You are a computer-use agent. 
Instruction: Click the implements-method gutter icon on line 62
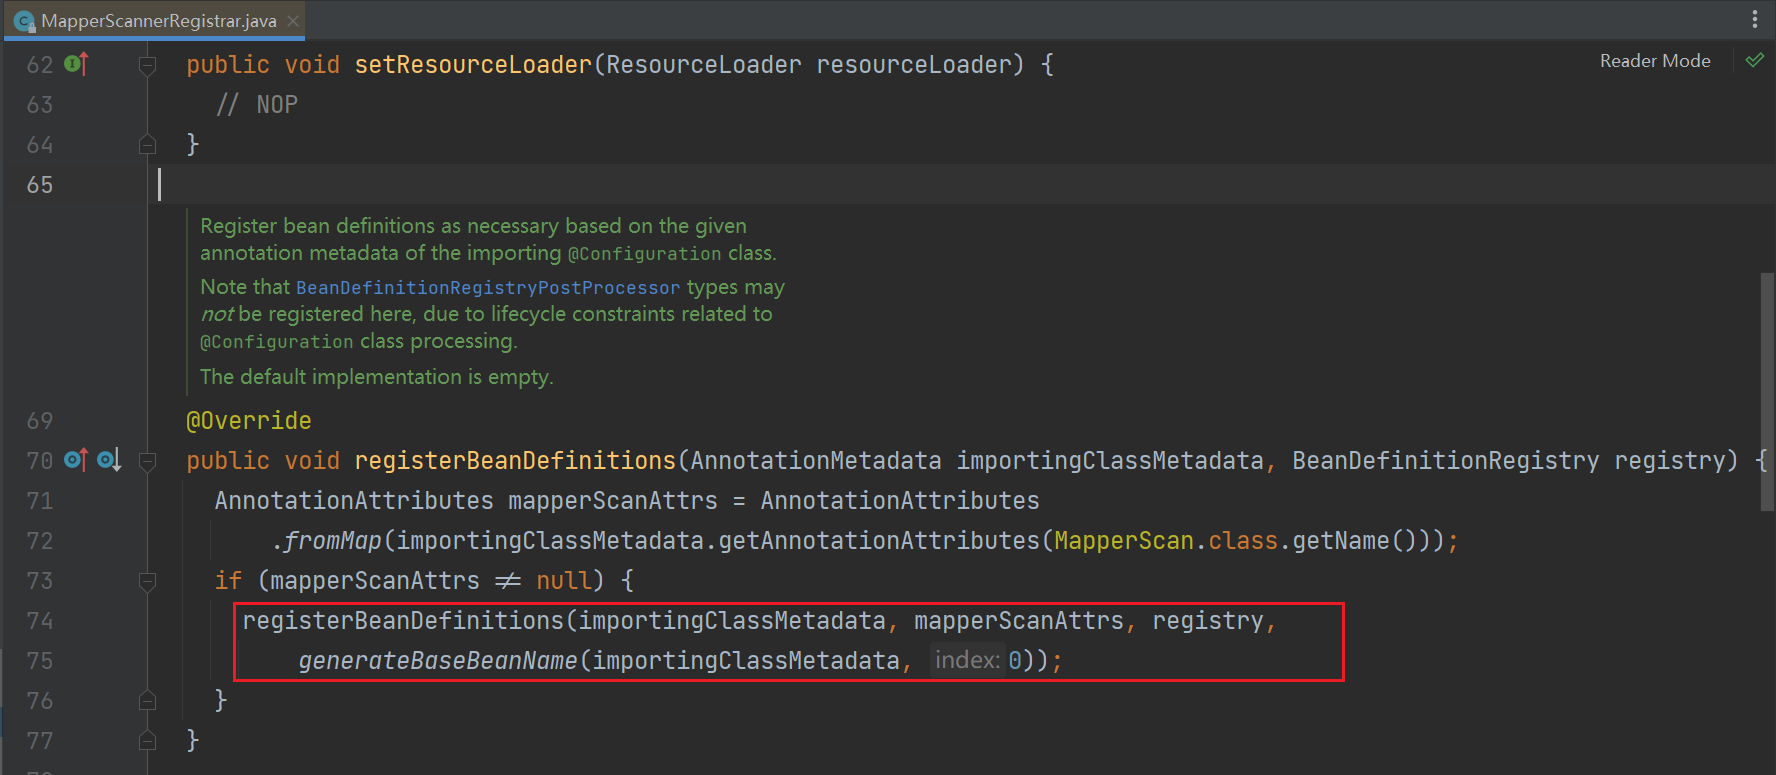click(76, 64)
